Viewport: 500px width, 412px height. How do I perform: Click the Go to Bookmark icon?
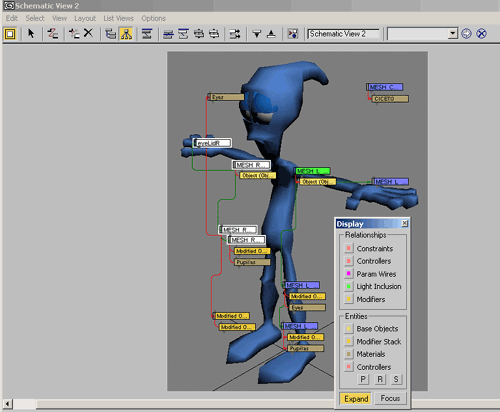[466, 34]
